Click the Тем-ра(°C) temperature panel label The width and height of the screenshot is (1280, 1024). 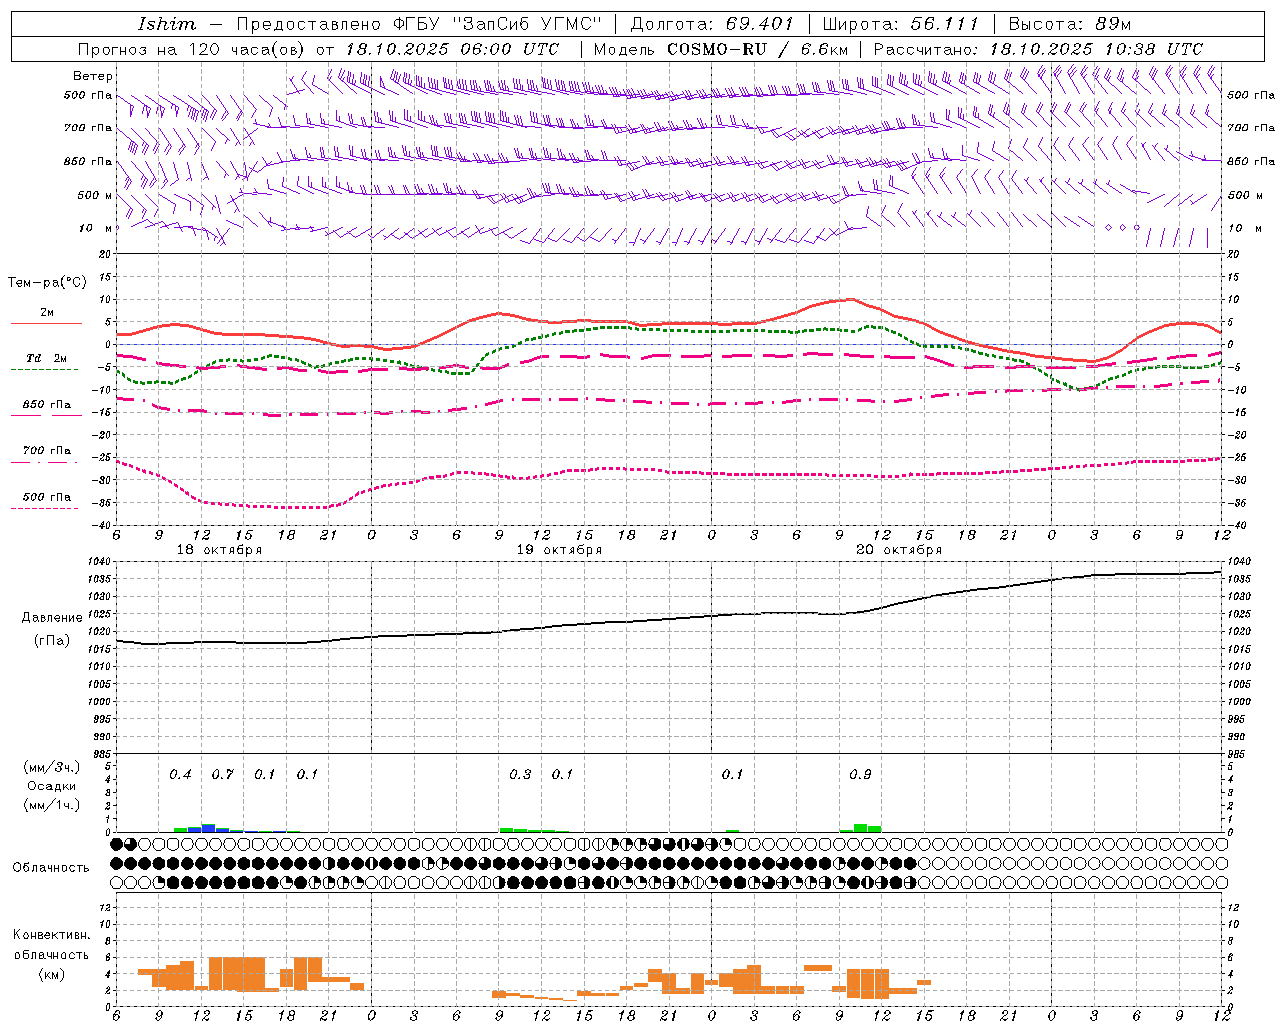(47, 283)
